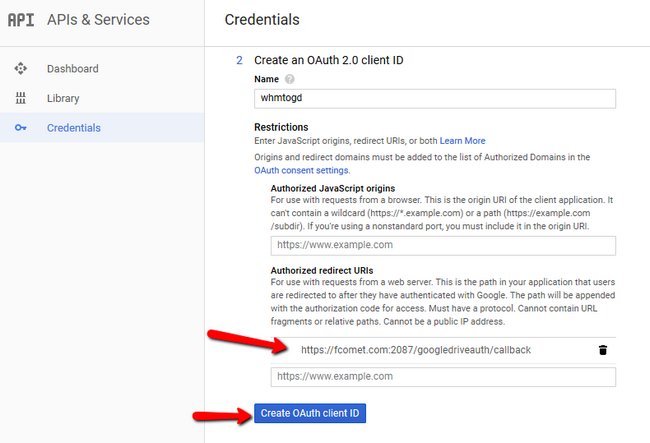Open the help tooltip beside Name

290,79
